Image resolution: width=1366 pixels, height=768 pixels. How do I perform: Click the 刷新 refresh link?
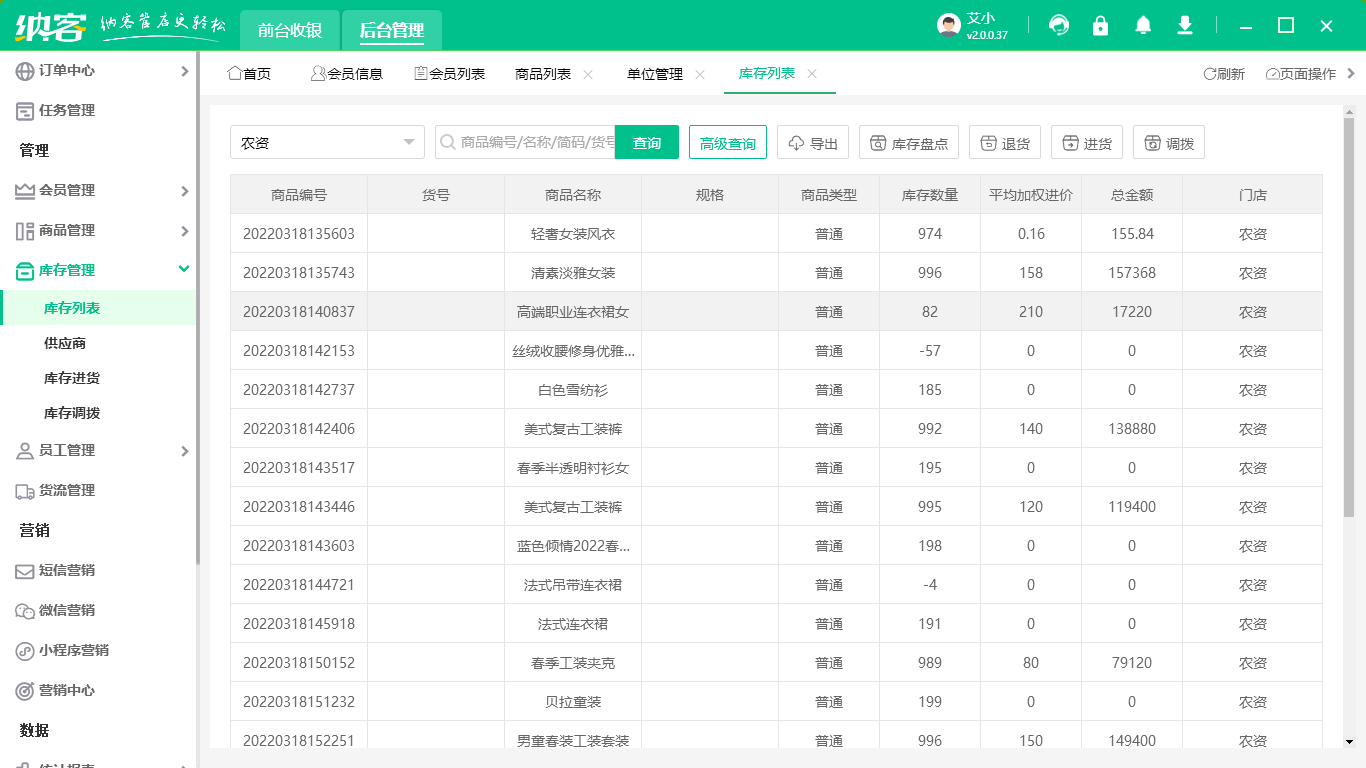coord(1224,74)
